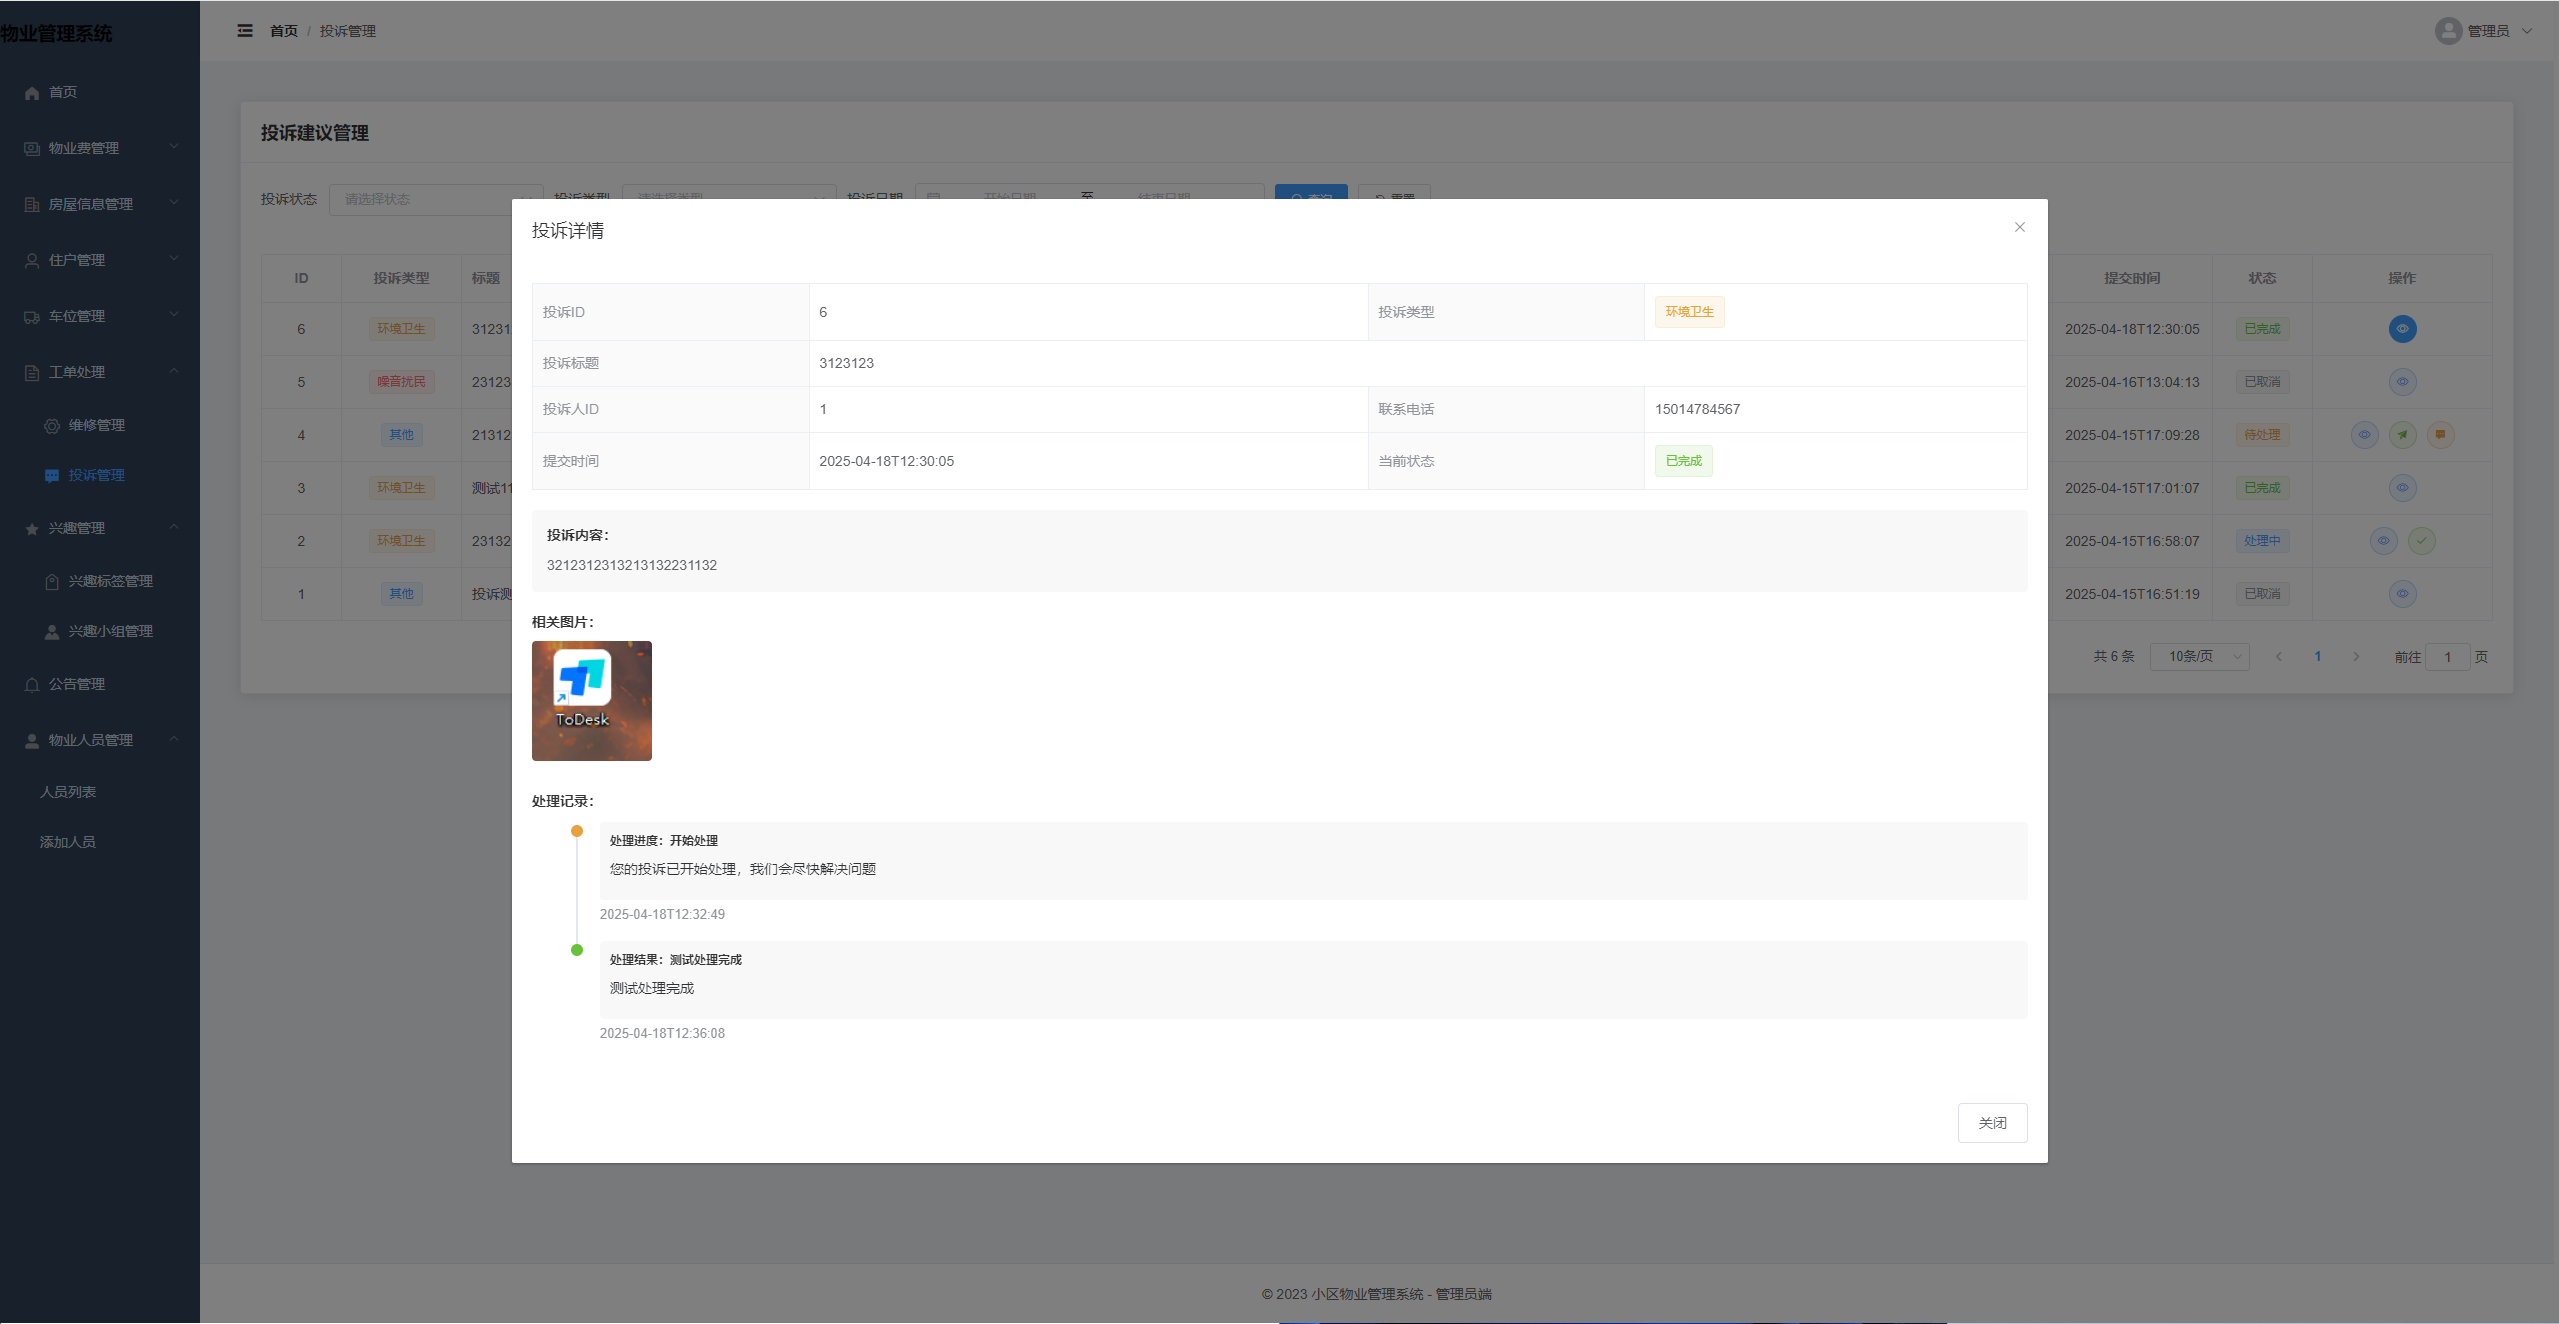This screenshot has width=2559, height=1324.
Task: Click the hamburger menu collapse icon
Action: pyautogui.click(x=245, y=31)
